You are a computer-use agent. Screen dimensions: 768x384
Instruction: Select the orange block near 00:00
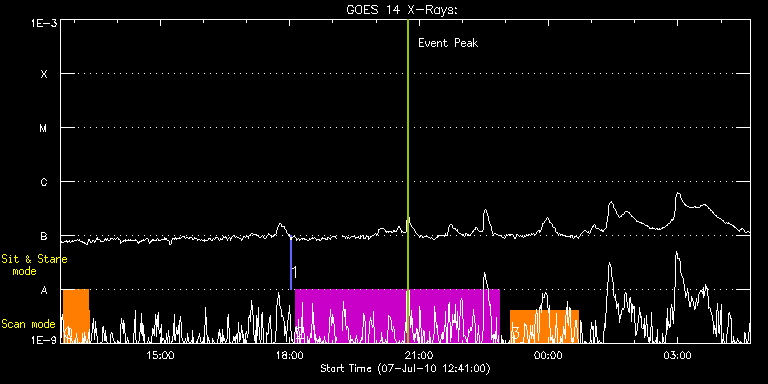(544, 326)
